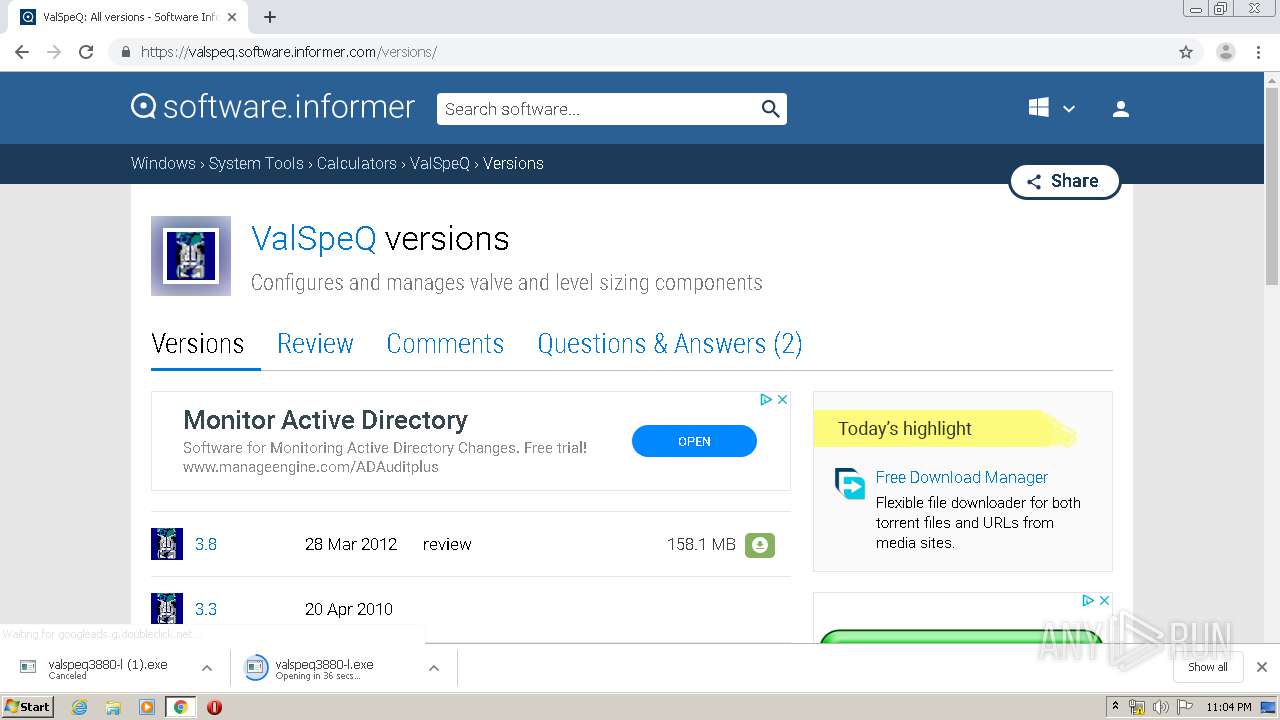1280x720 pixels.
Task: Open a new browser tab
Action: point(270,17)
